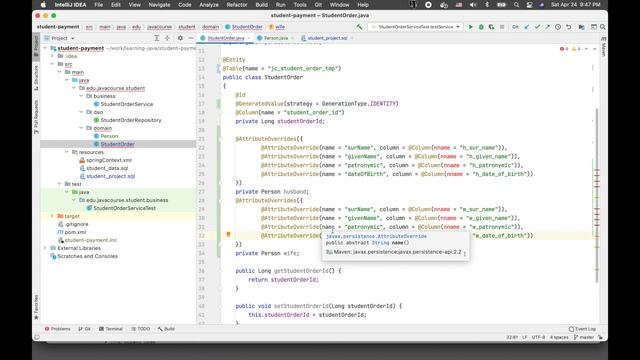640x360 pixels.
Task: Go to previous highlighted error arrow
Action: point(587,49)
